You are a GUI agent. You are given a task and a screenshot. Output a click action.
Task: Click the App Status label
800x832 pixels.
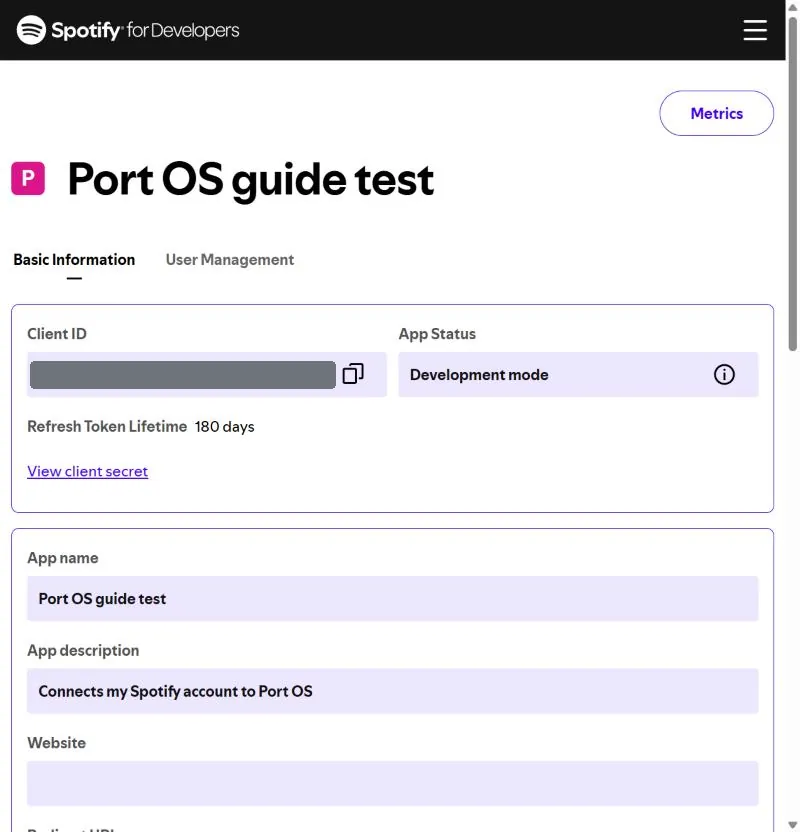pyautogui.click(x=437, y=334)
